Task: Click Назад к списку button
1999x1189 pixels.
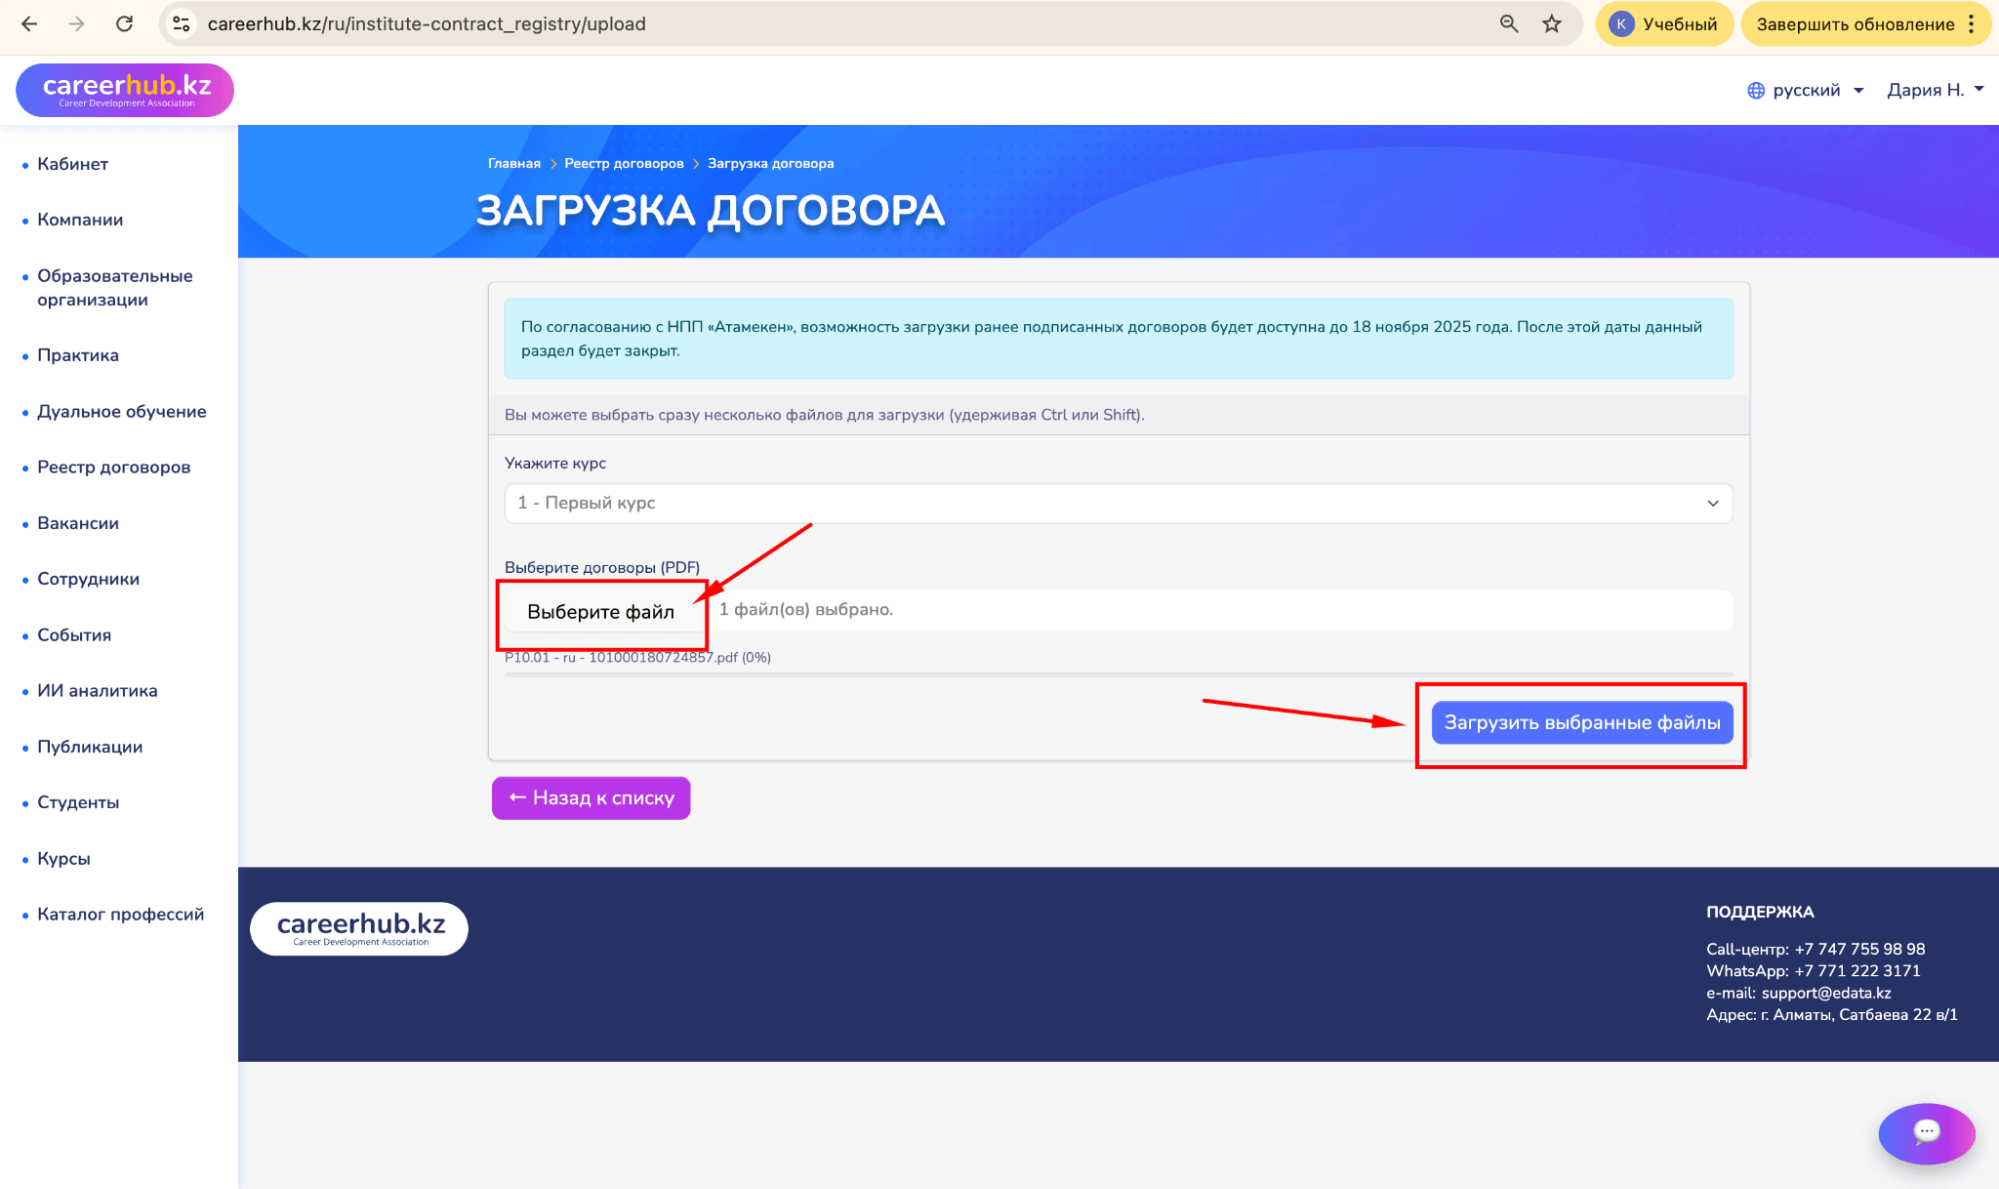Action: (591, 798)
